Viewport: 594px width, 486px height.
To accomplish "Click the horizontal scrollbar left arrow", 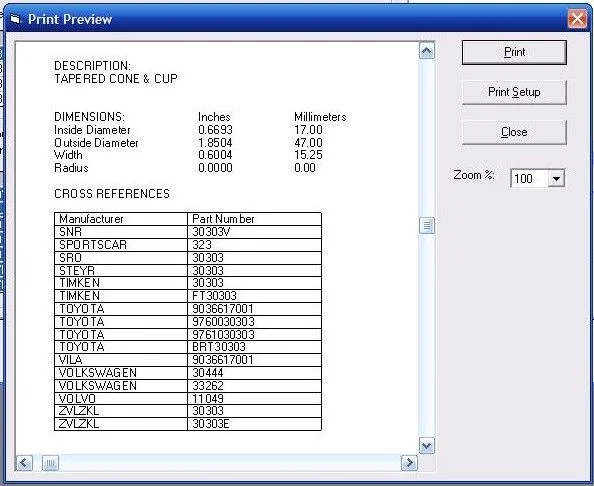I will (x=25, y=463).
